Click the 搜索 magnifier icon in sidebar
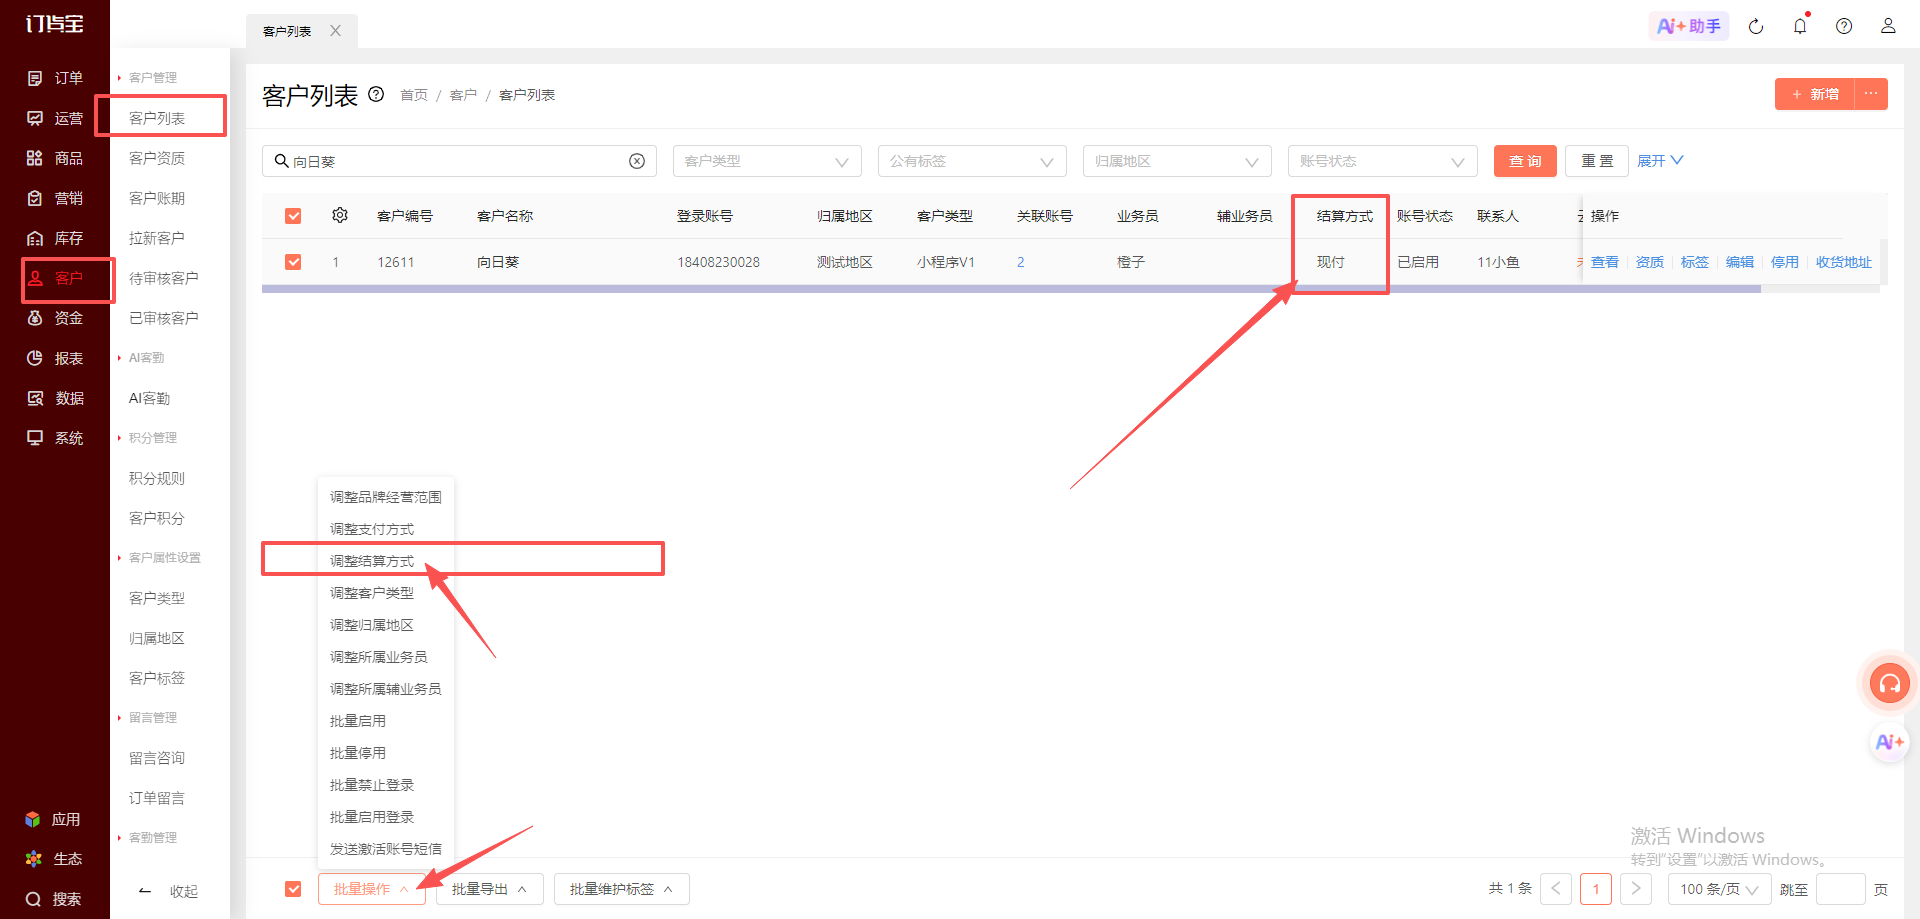This screenshot has height=919, width=1920. coord(33,899)
